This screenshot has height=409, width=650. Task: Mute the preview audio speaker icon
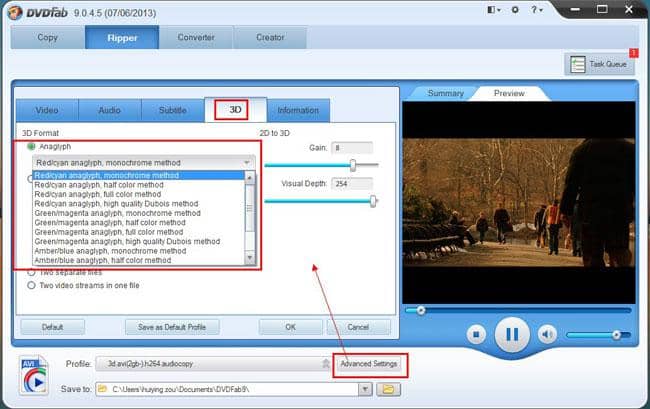click(x=547, y=334)
